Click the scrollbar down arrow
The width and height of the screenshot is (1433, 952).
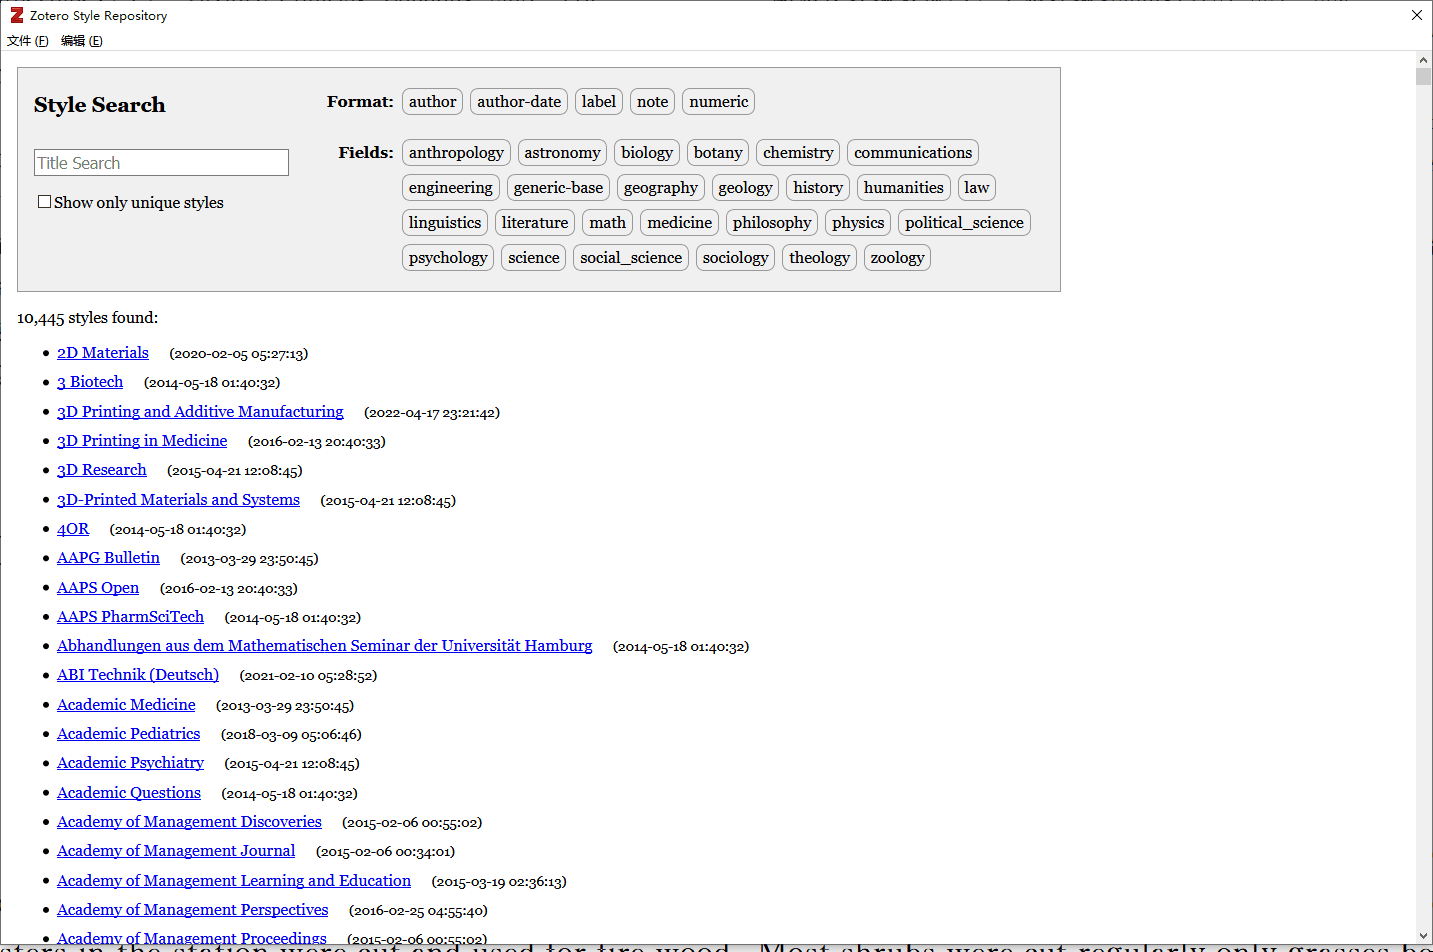(1423, 935)
